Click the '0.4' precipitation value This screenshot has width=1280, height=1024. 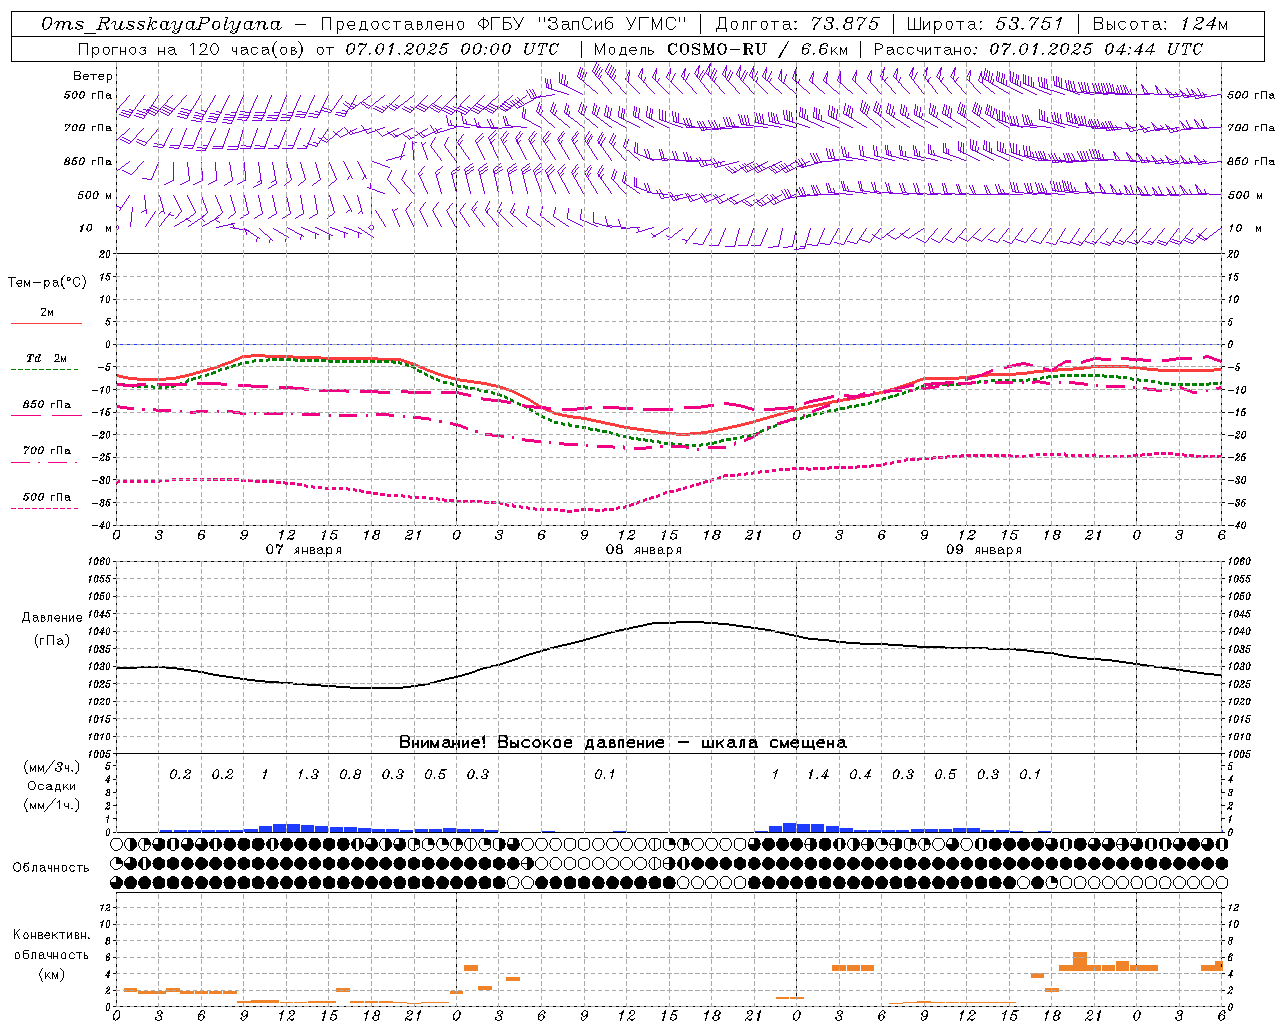point(860,775)
